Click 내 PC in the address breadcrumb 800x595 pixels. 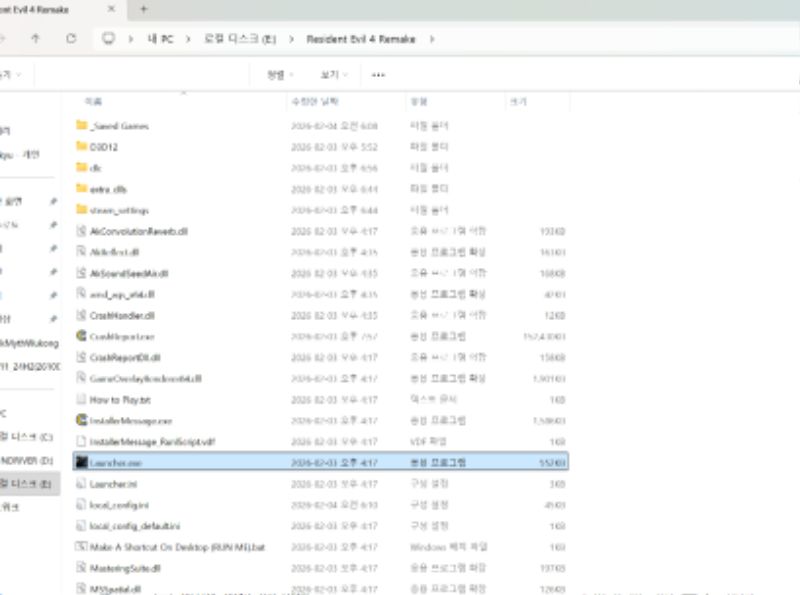click(162, 39)
